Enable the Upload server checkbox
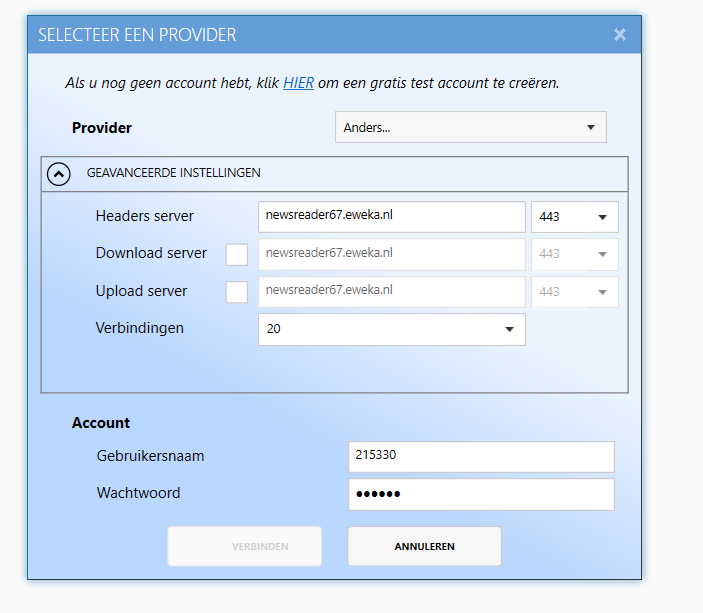Viewport: 703px width, 613px height. click(x=237, y=292)
